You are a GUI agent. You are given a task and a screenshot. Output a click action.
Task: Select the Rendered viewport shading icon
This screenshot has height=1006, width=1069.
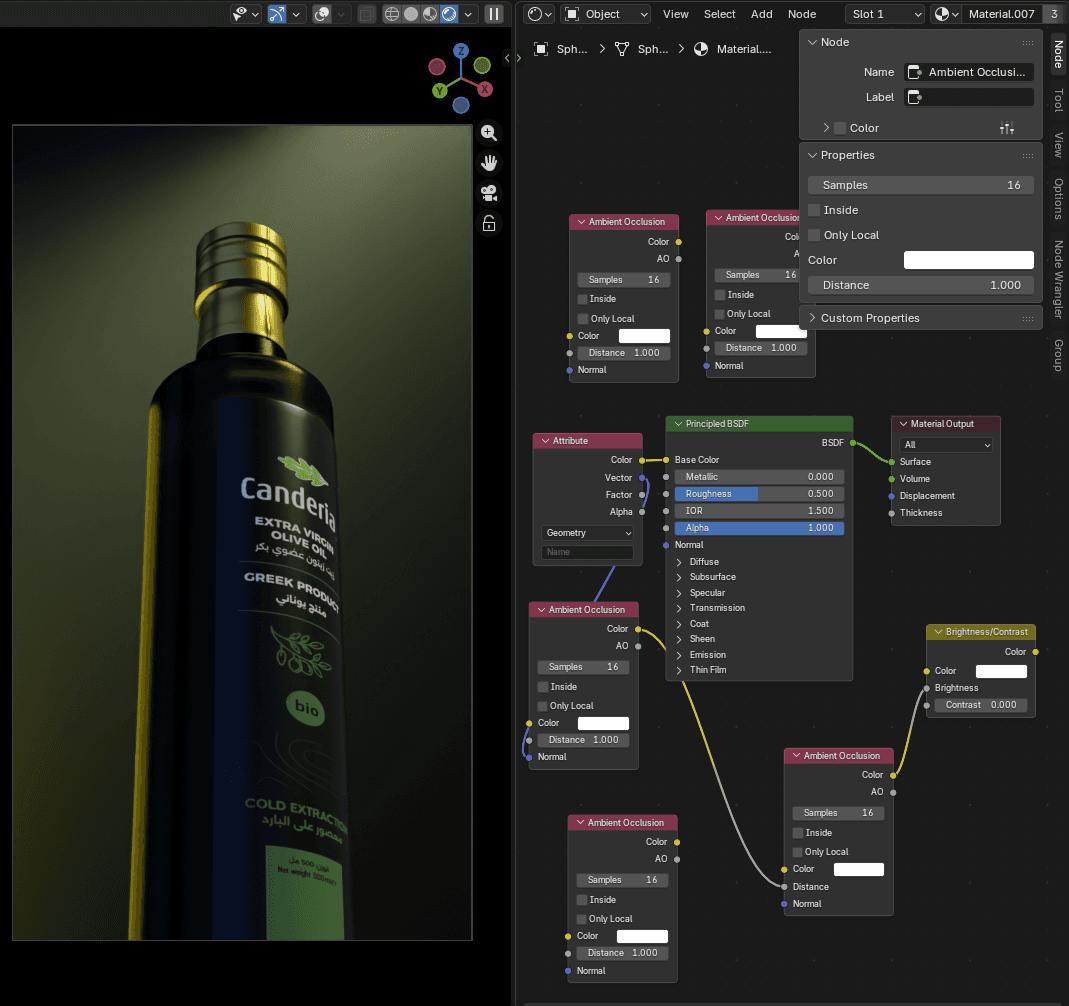pos(448,14)
